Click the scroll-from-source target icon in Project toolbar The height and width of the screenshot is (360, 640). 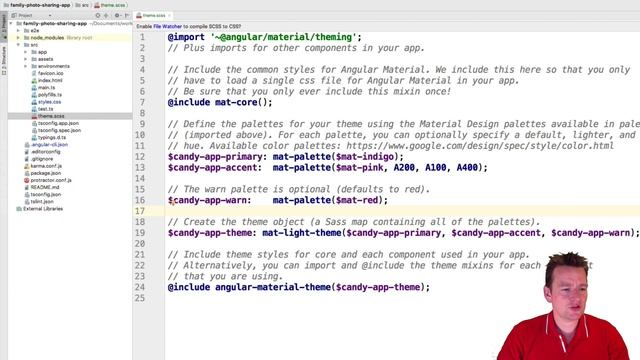coord(98,16)
